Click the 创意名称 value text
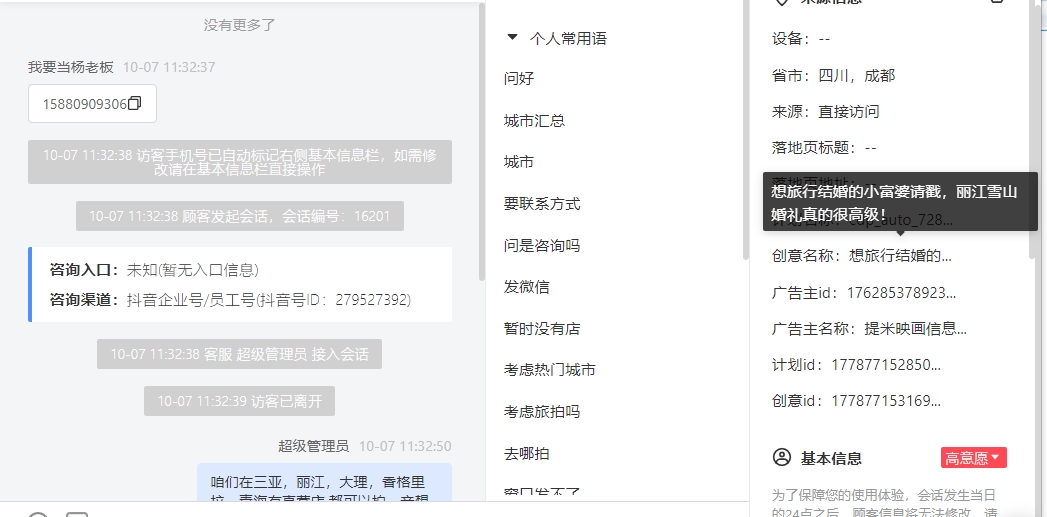 click(900, 256)
